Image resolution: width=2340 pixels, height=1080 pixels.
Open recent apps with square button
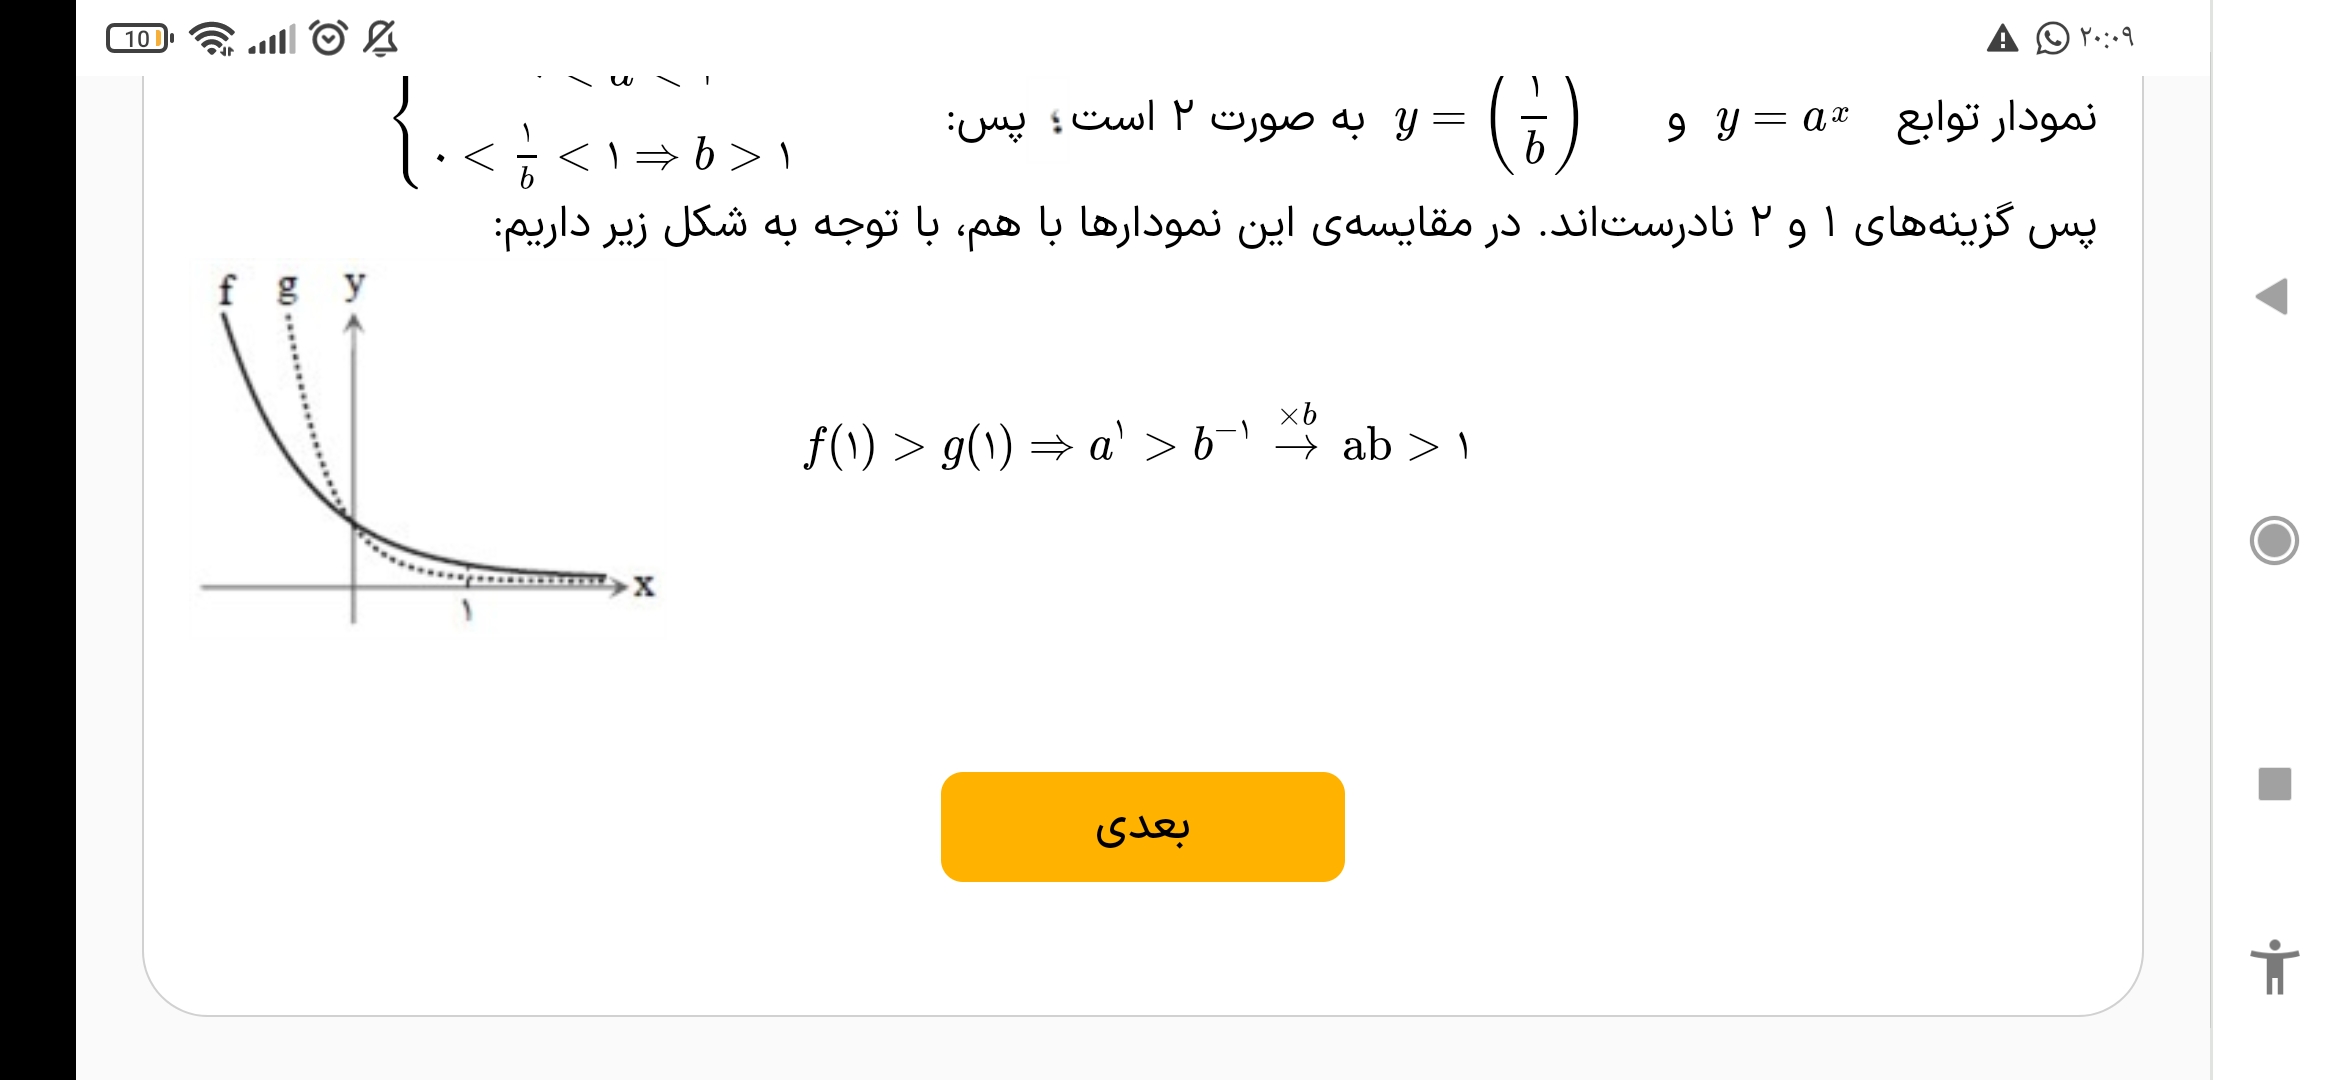tap(2274, 784)
